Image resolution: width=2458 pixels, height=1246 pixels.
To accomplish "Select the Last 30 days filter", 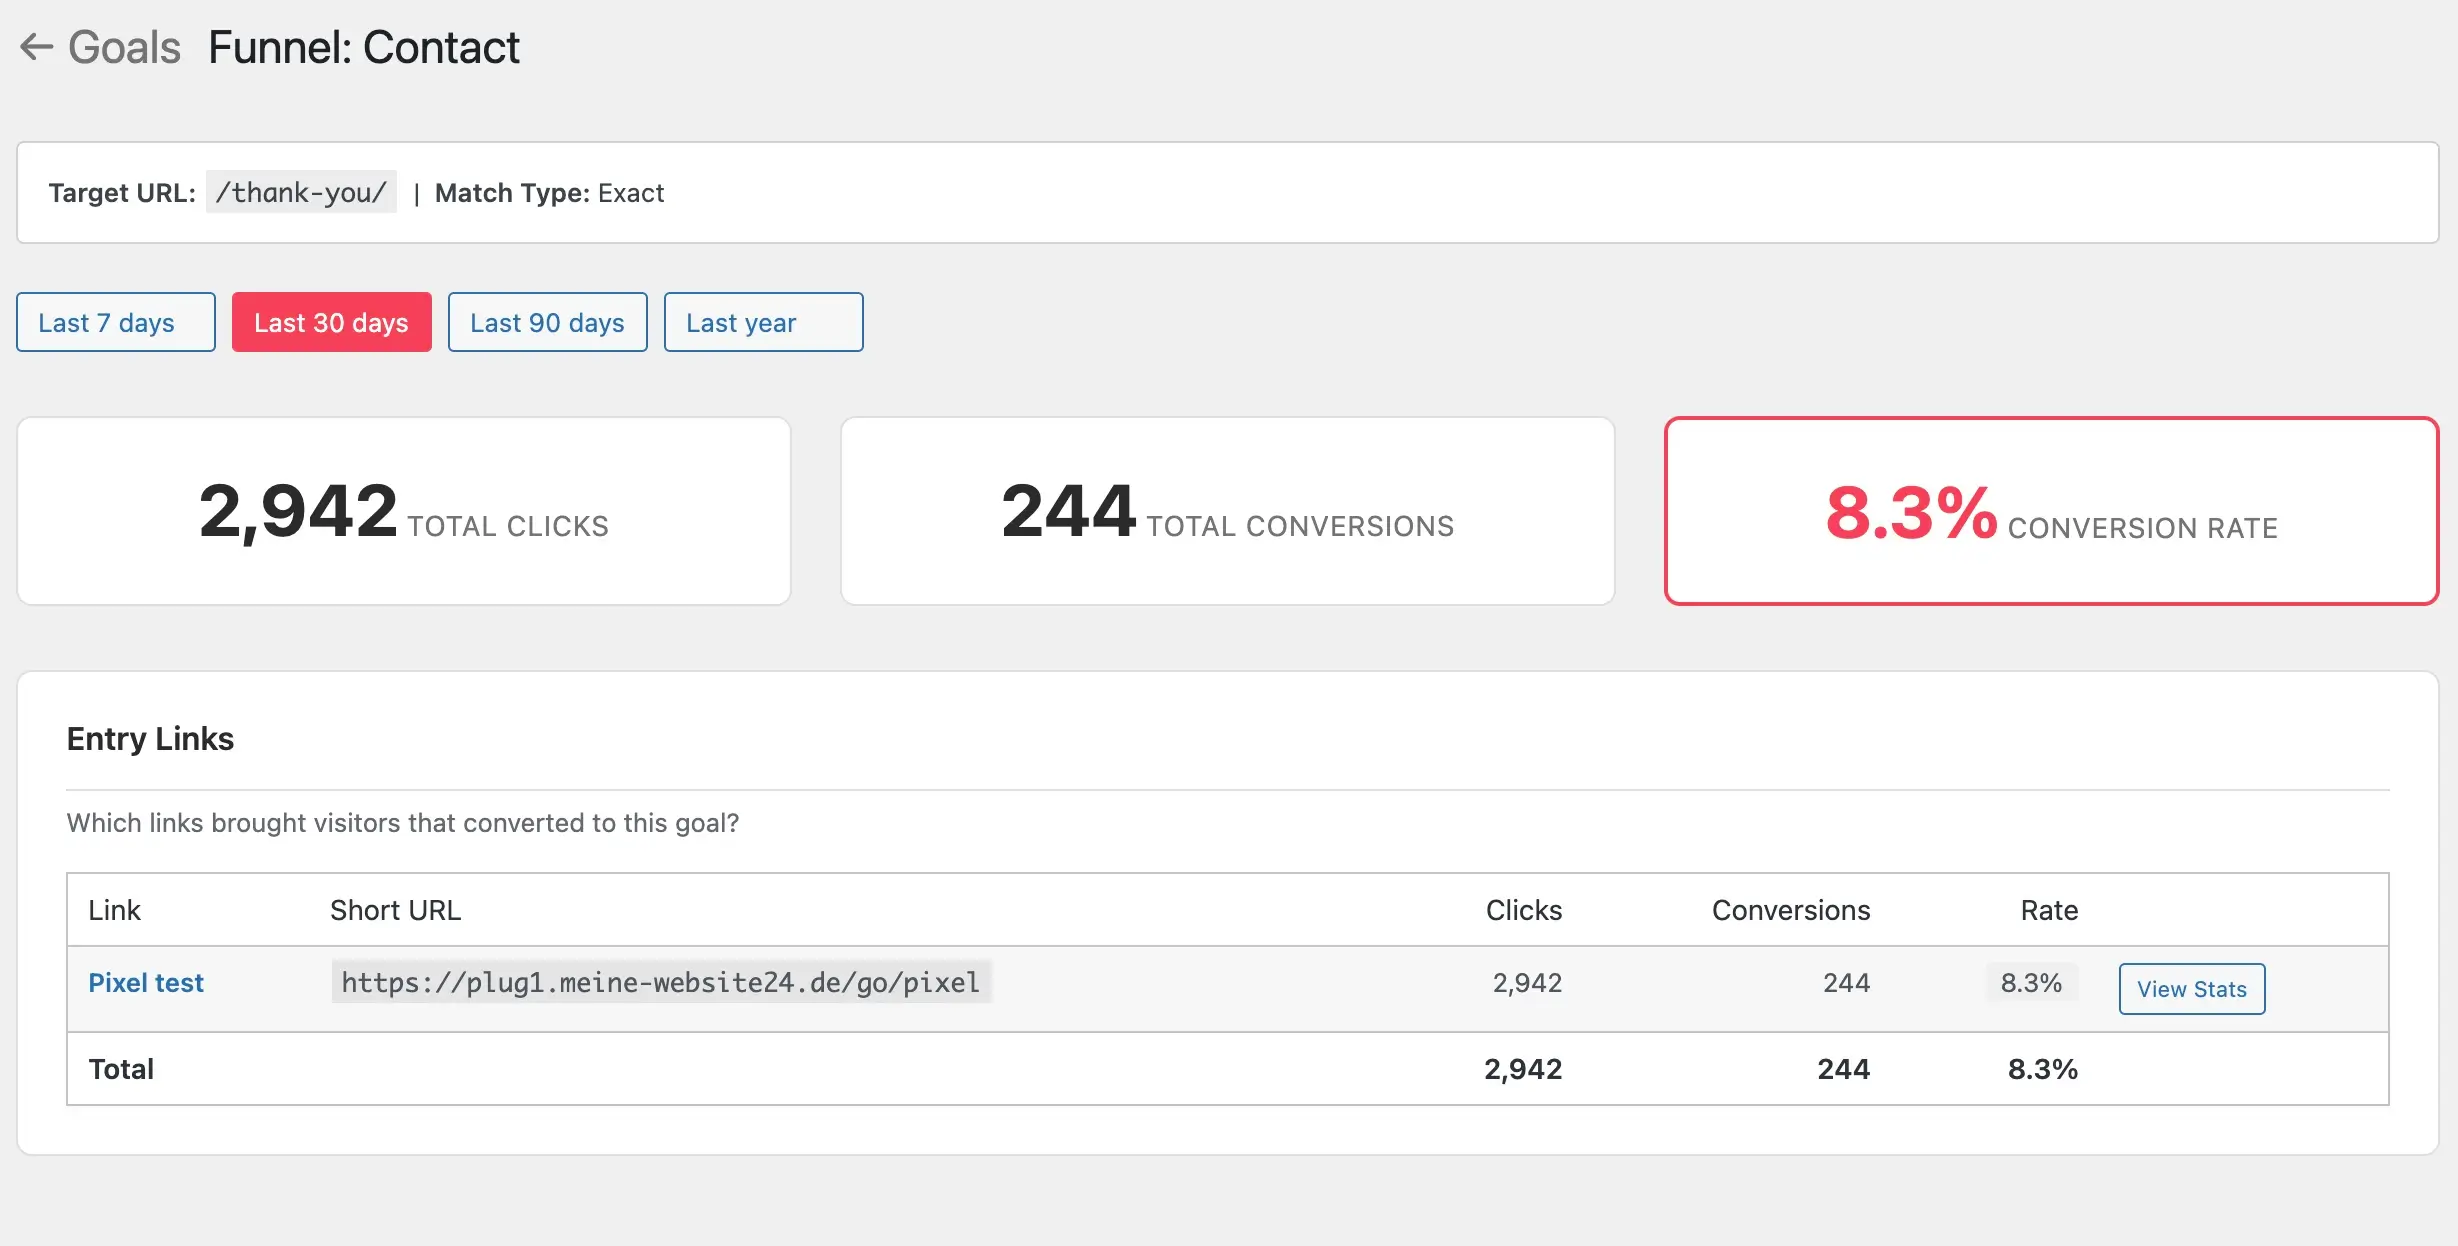I will point(331,322).
